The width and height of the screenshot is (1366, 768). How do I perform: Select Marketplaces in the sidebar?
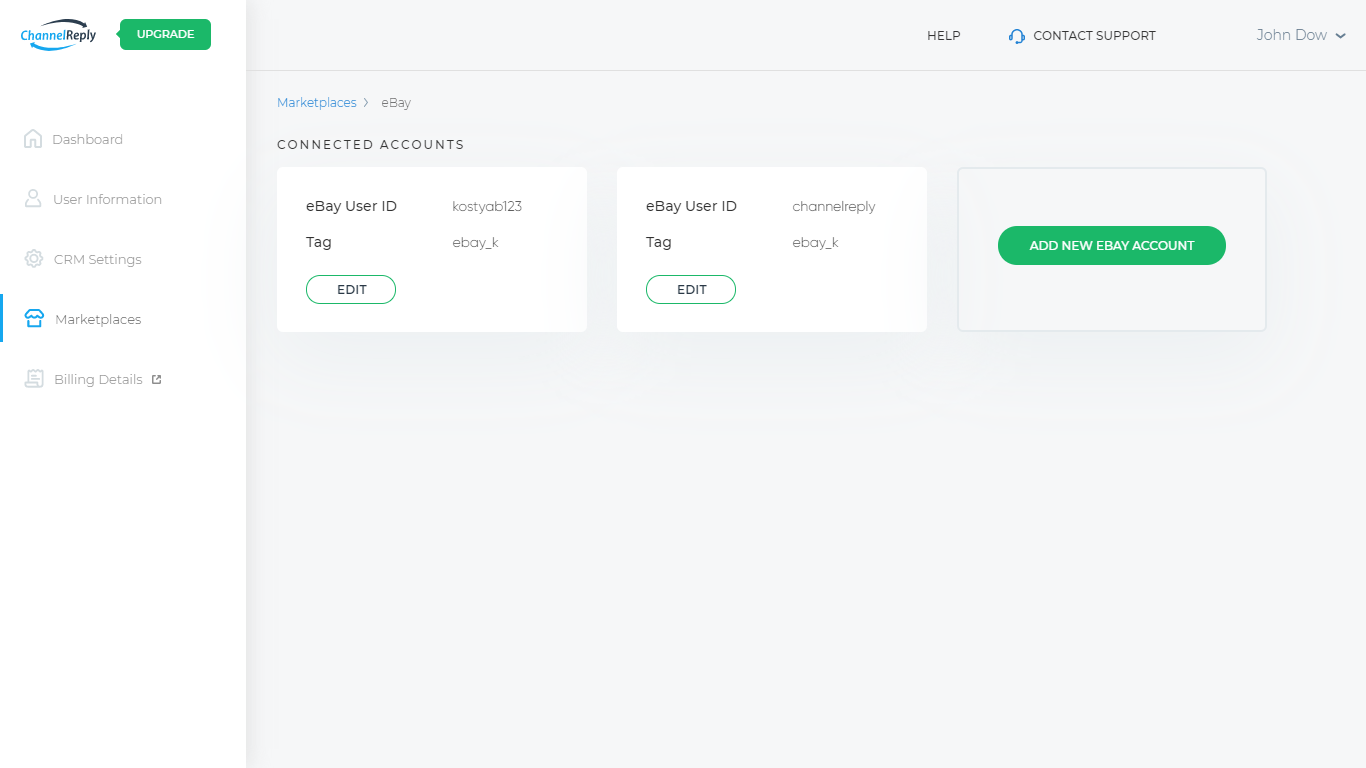(x=98, y=319)
